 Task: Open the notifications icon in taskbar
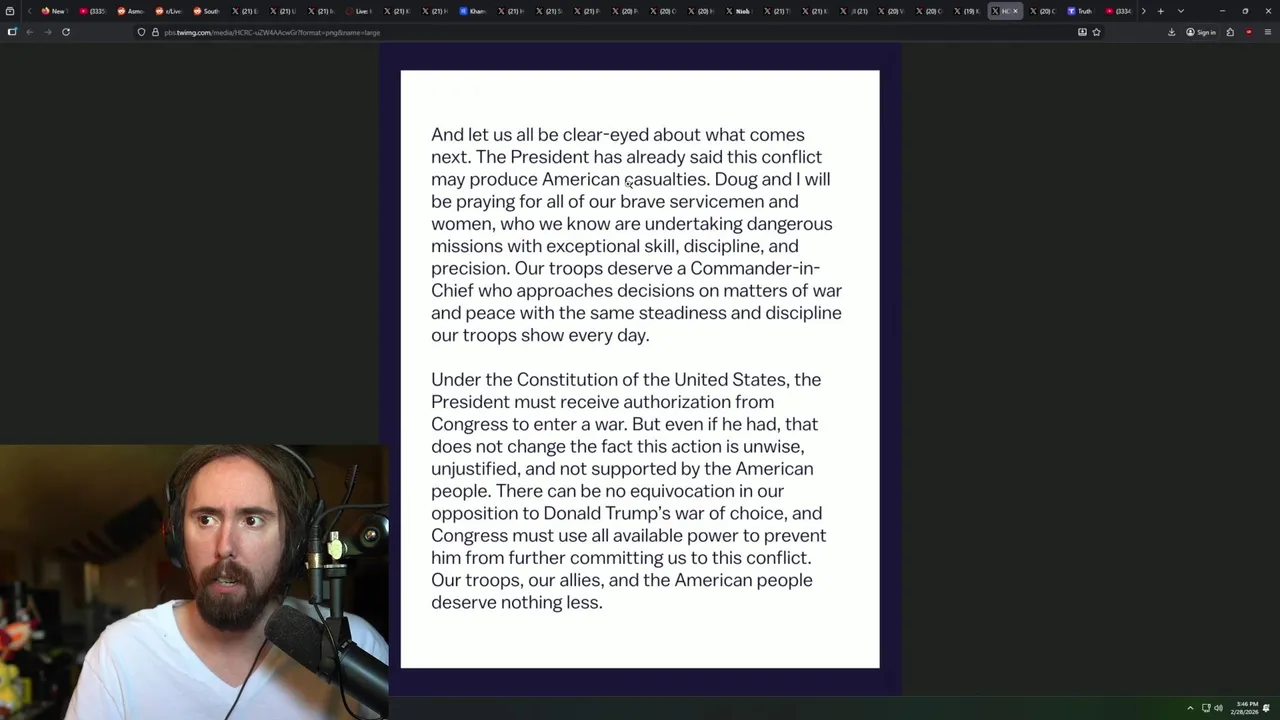[x=1267, y=708]
